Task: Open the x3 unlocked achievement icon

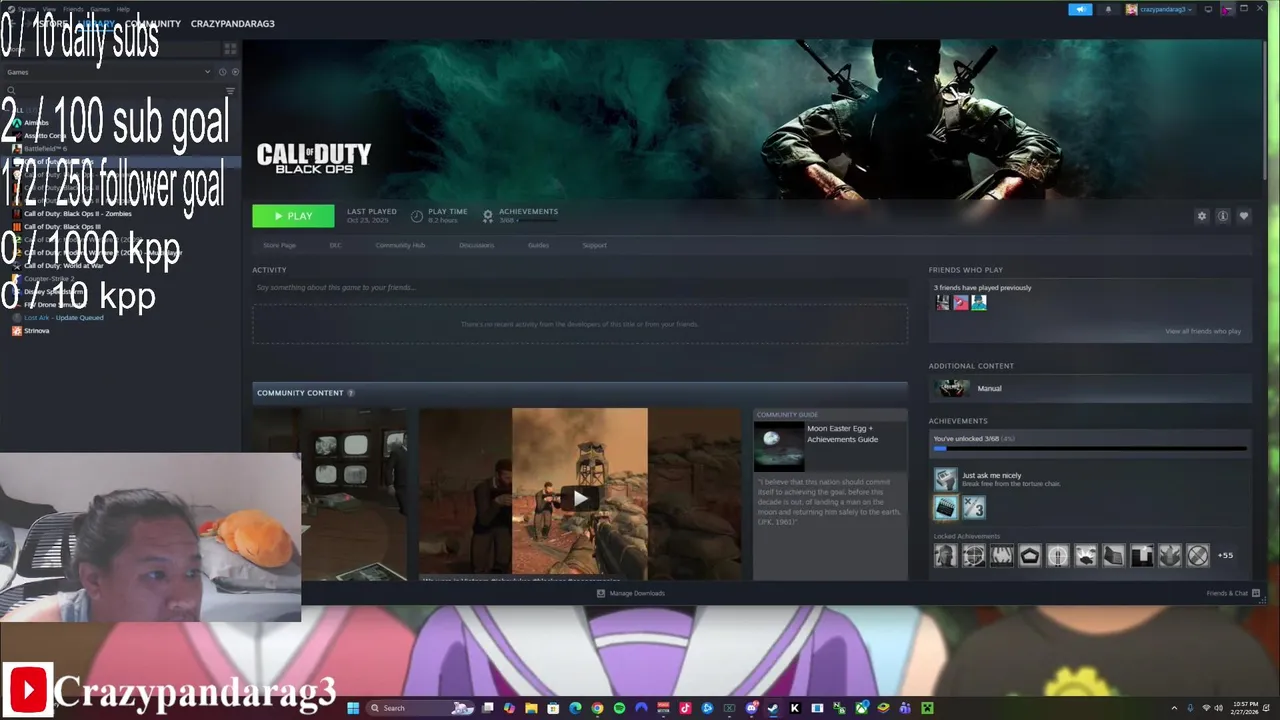Action: [x=973, y=508]
